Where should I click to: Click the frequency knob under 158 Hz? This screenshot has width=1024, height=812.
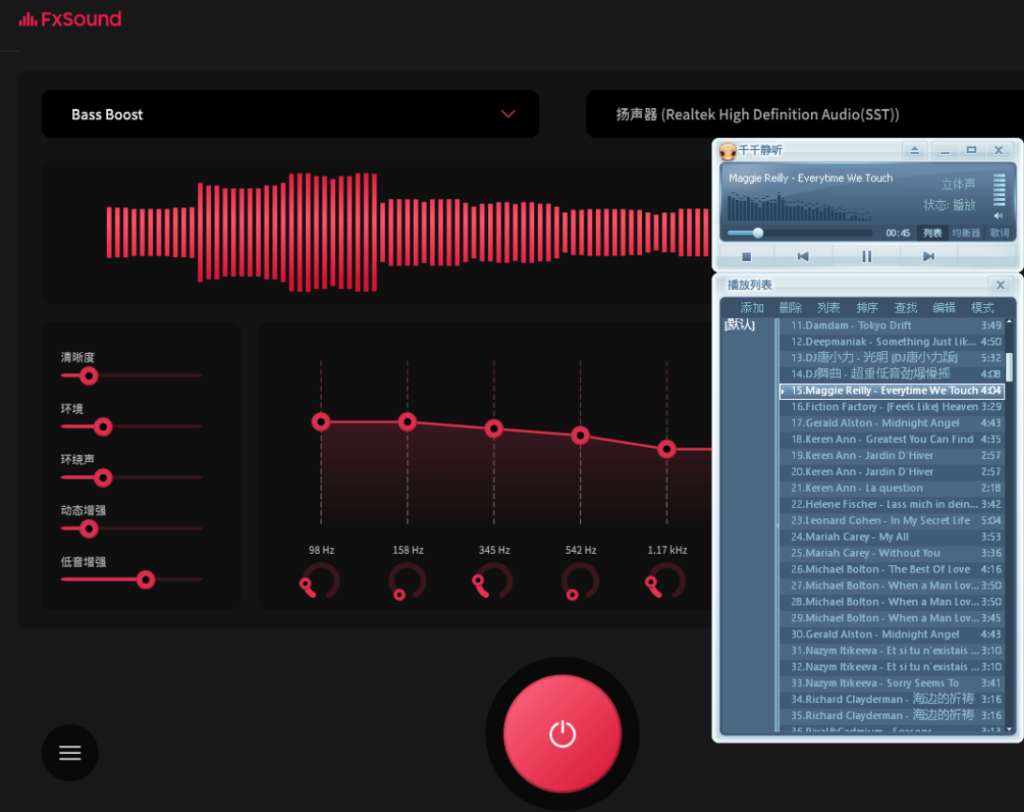pyautogui.click(x=407, y=581)
